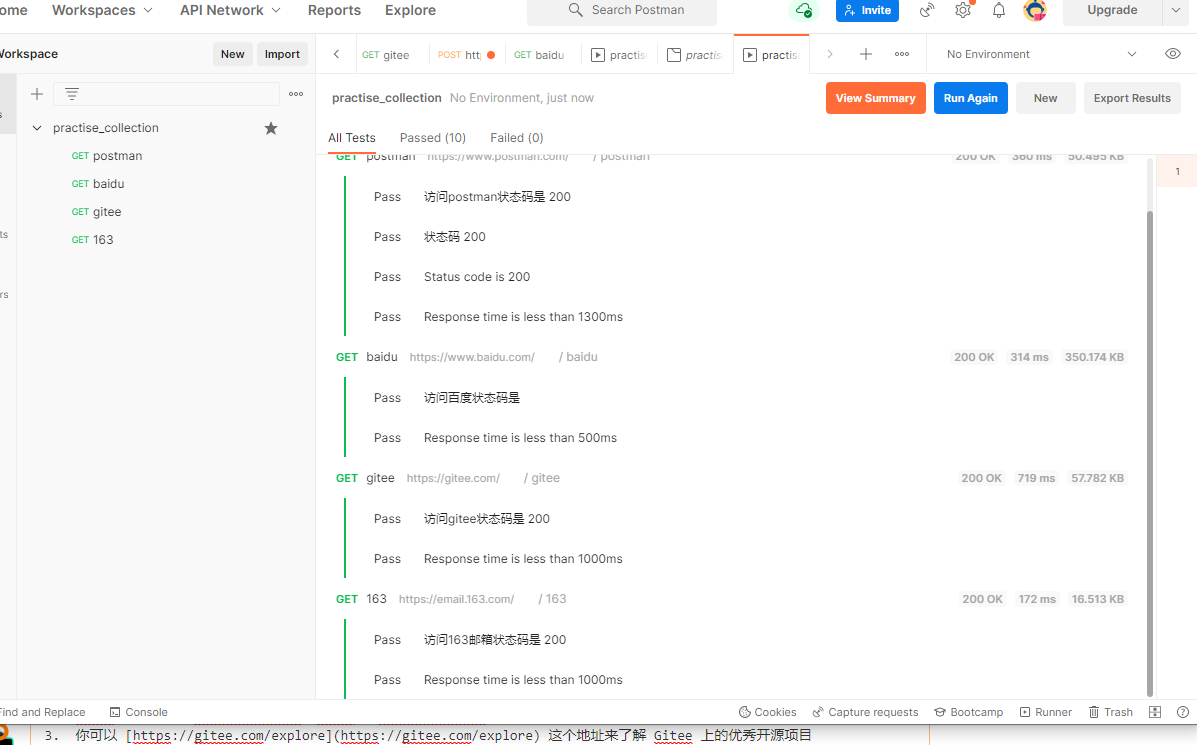Toggle the star on practise_collection
Image resolution: width=1197 pixels, height=745 pixels.
pyautogui.click(x=271, y=128)
